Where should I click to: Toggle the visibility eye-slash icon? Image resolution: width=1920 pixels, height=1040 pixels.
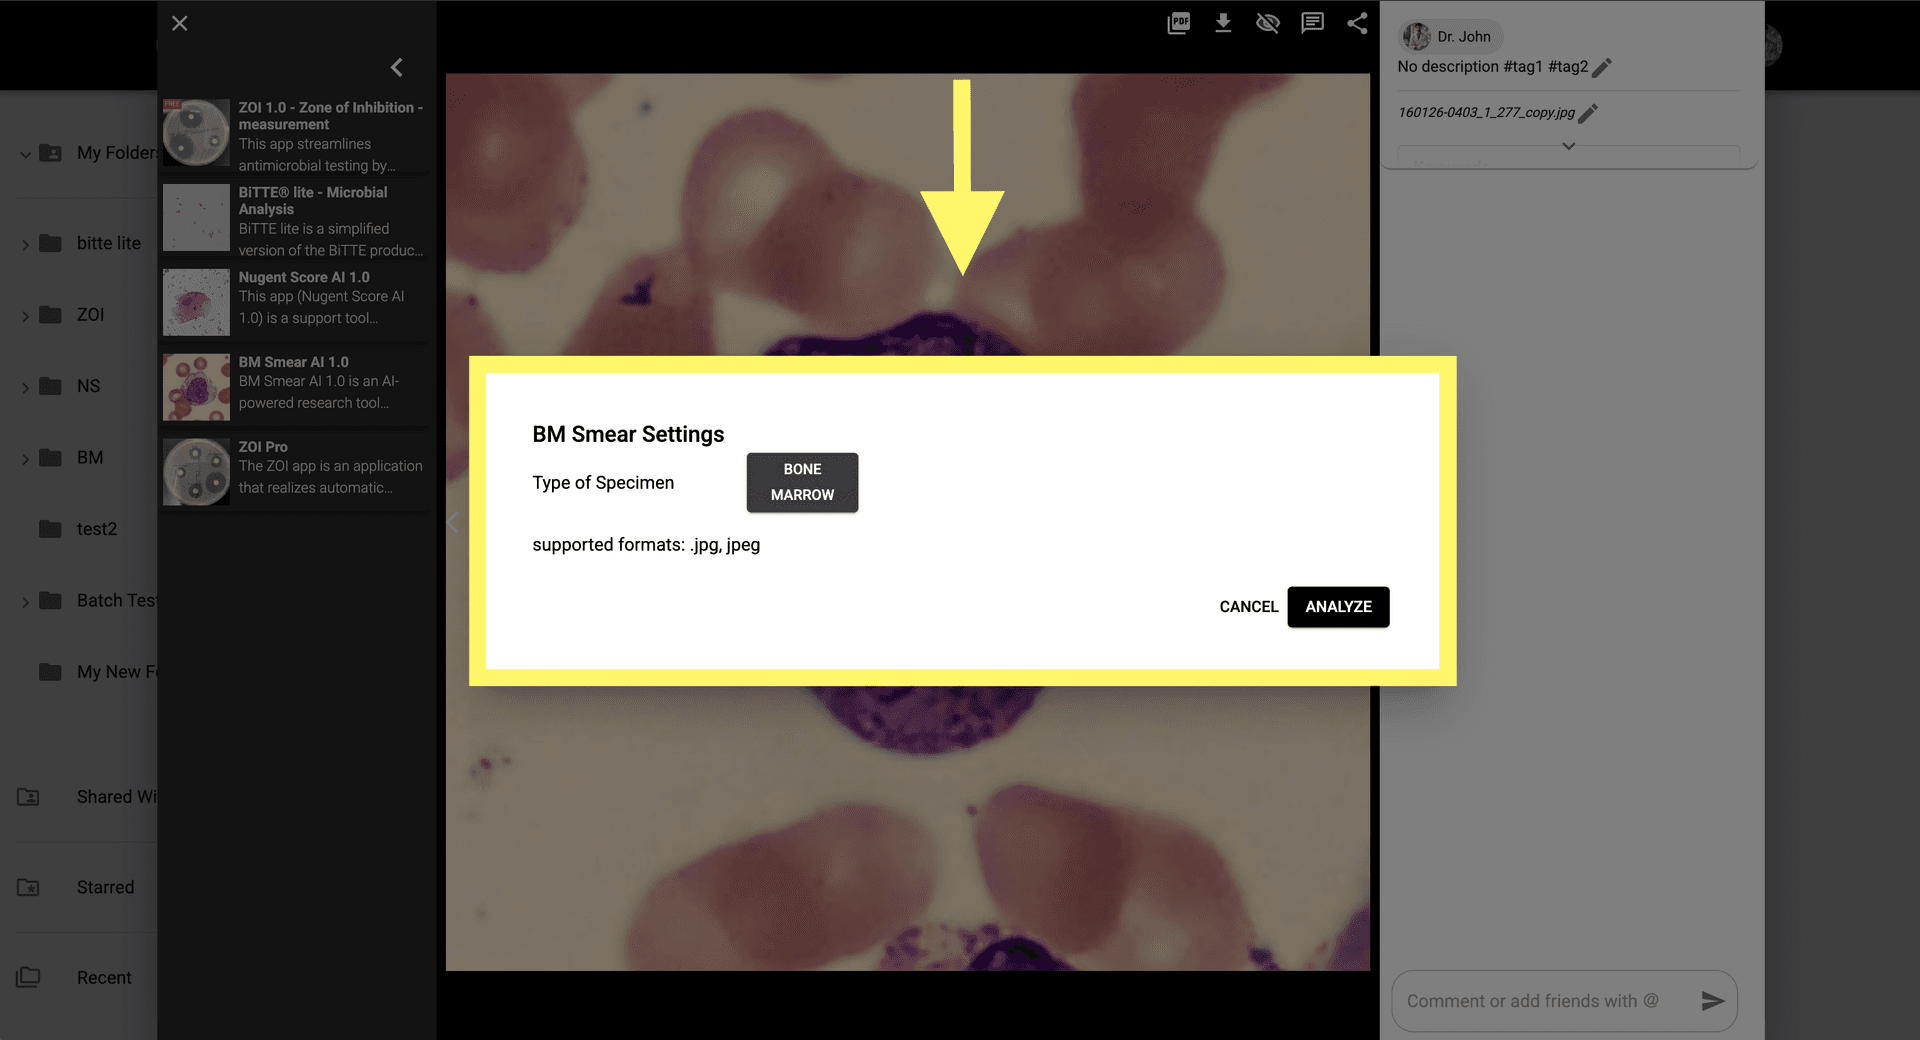click(x=1268, y=23)
